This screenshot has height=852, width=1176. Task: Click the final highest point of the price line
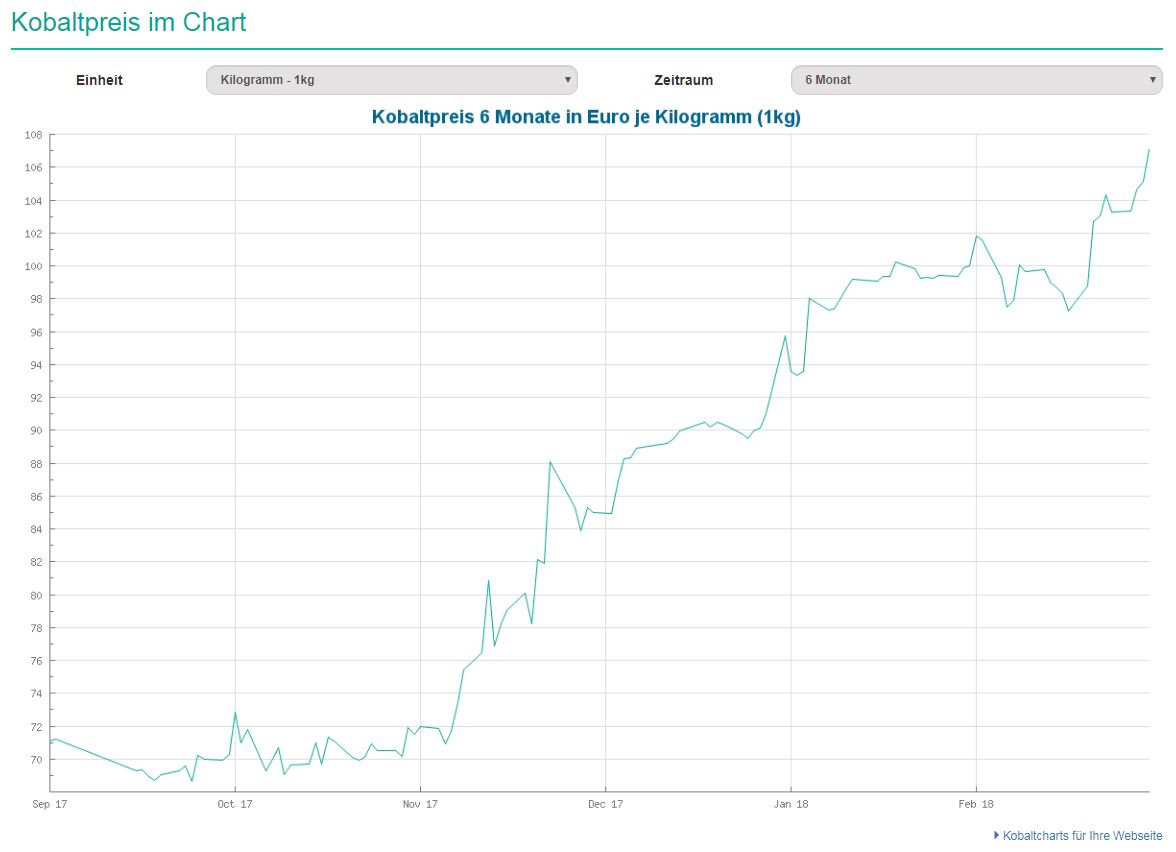point(1149,150)
